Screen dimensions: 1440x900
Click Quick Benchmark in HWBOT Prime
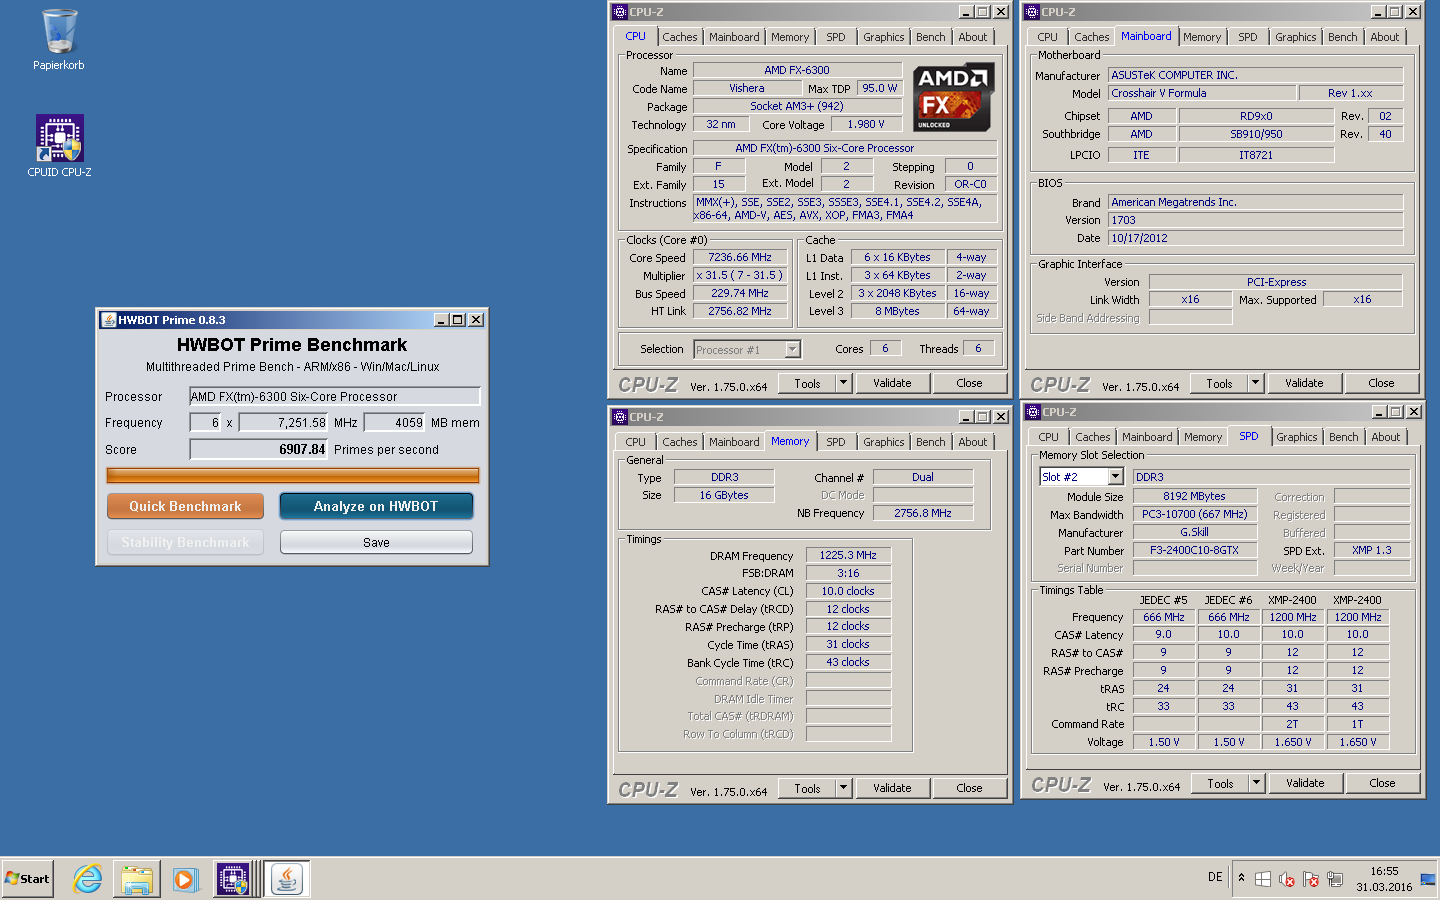point(185,506)
